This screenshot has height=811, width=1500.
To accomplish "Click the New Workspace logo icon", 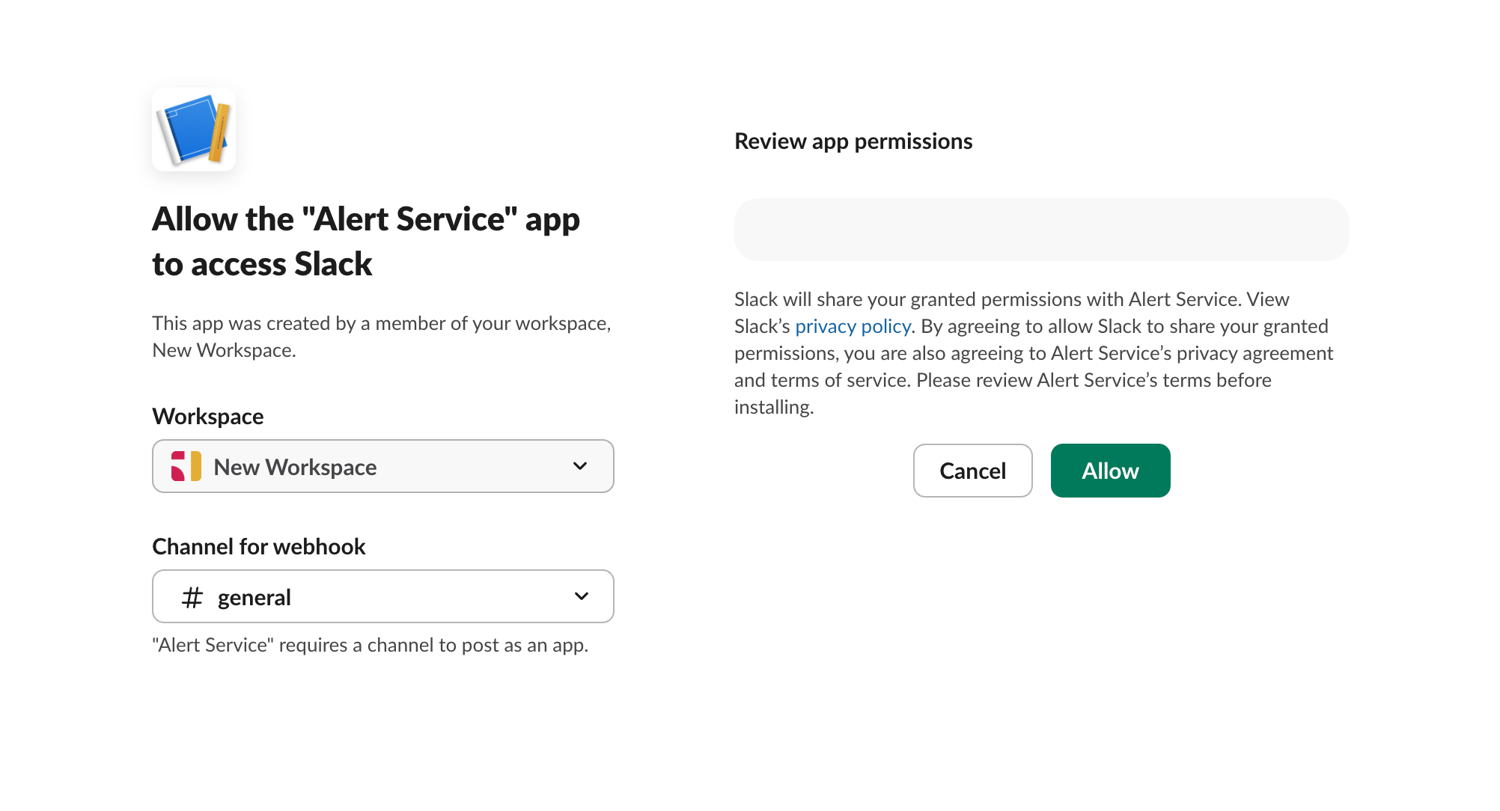I will click(186, 466).
